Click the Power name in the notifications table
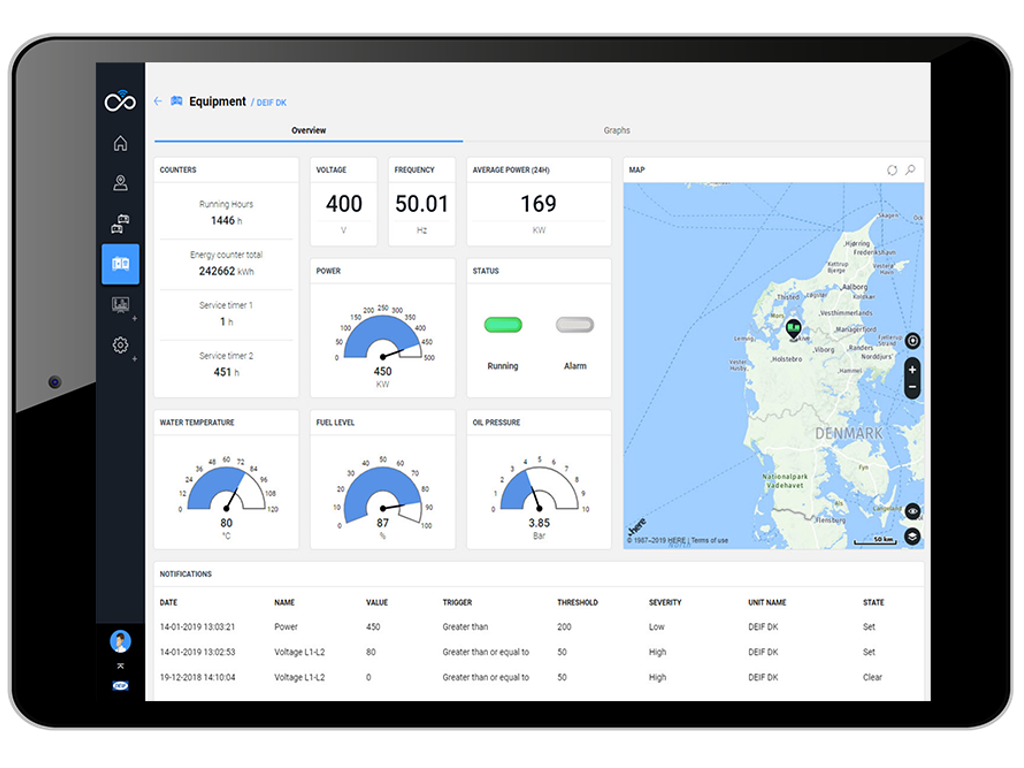The image size is (1024, 768). [285, 627]
